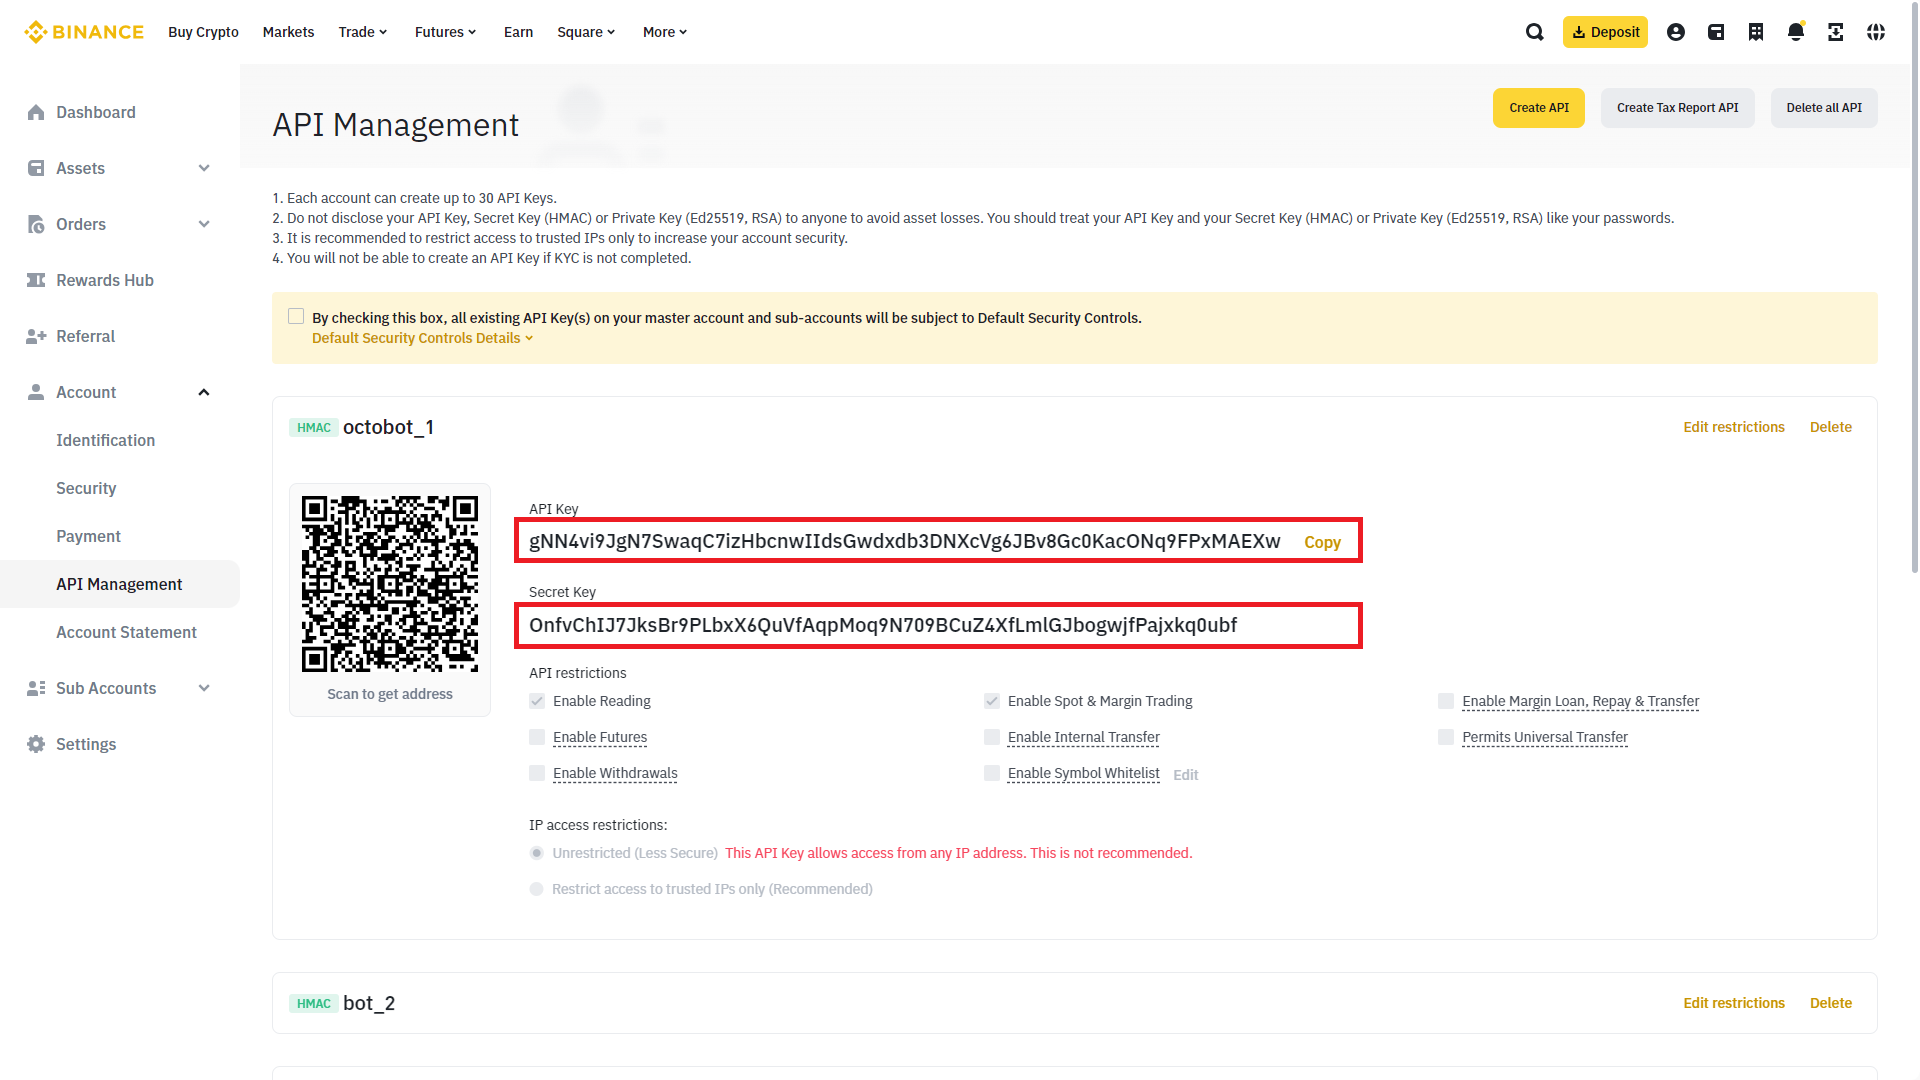Expand the Orders sidebar section chevron
Viewport: 1920px width, 1080px height.
pyautogui.click(x=204, y=224)
